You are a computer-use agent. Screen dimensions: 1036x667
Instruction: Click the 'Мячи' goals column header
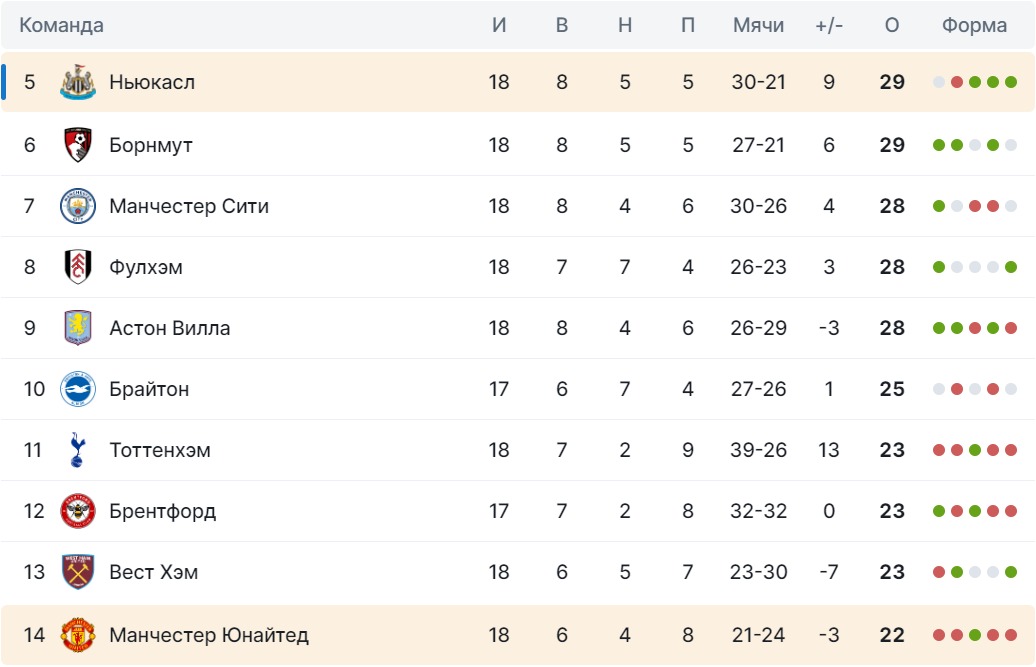(x=758, y=26)
